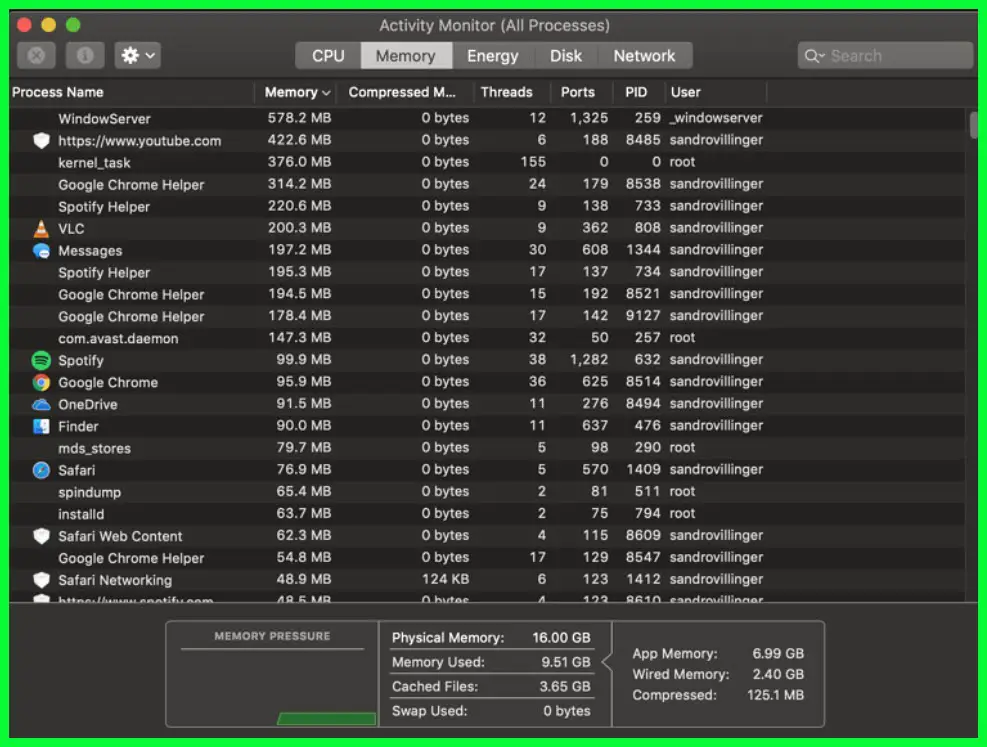Viewport: 987px width, 747px height.
Task: Click the PID 8485 cell
Action: tap(643, 140)
